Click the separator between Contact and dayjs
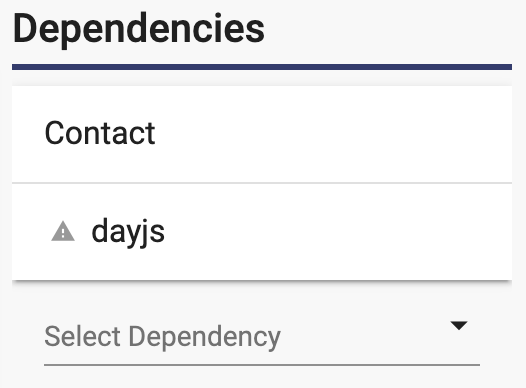This screenshot has width=526, height=388. tap(262, 183)
